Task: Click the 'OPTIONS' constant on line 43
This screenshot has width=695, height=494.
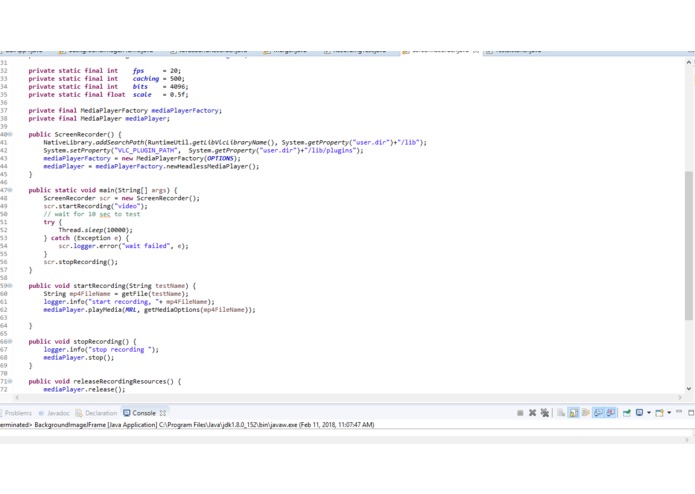Action: click(x=220, y=158)
